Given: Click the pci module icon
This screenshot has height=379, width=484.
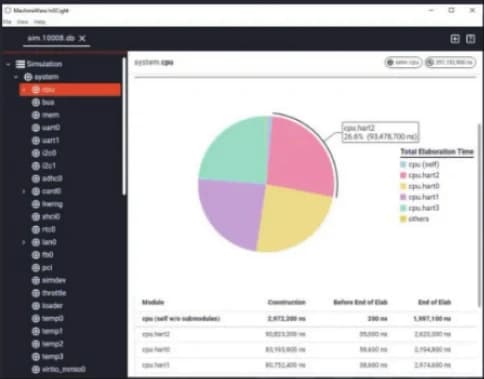Looking at the screenshot, I should (x=36, y=268).
